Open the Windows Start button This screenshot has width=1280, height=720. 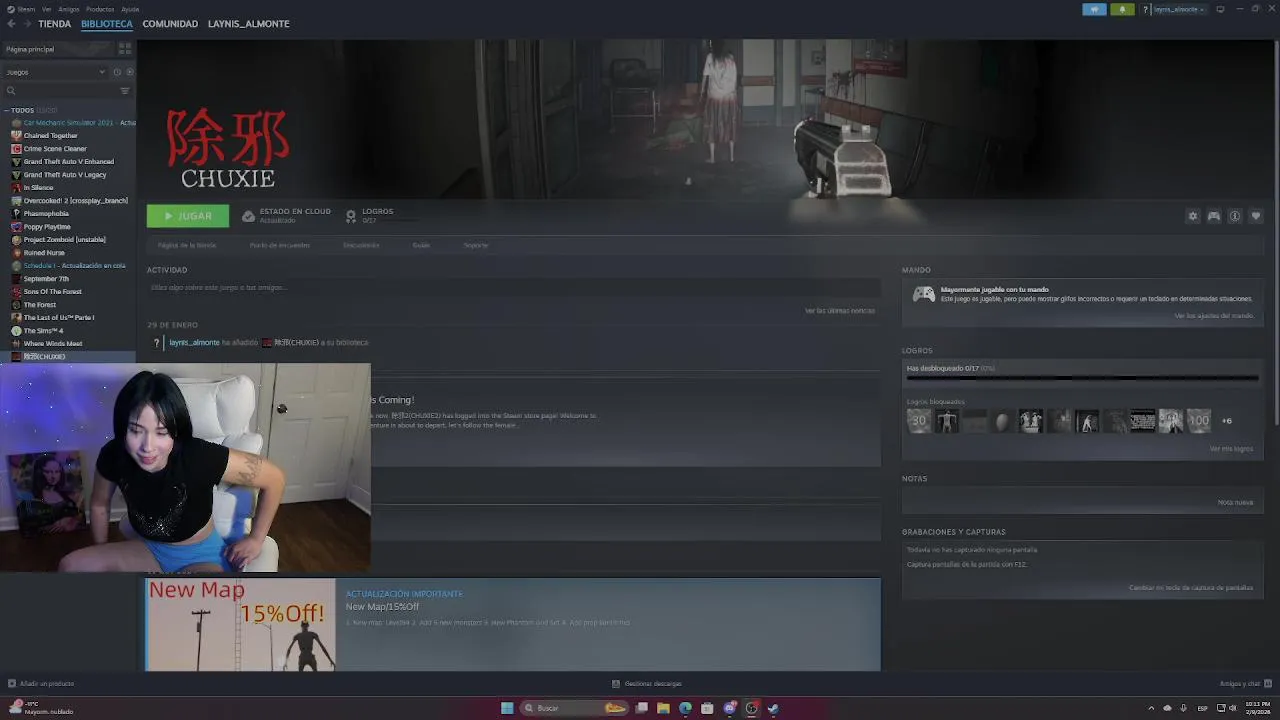pyautogui.click(x=507, y=708)
